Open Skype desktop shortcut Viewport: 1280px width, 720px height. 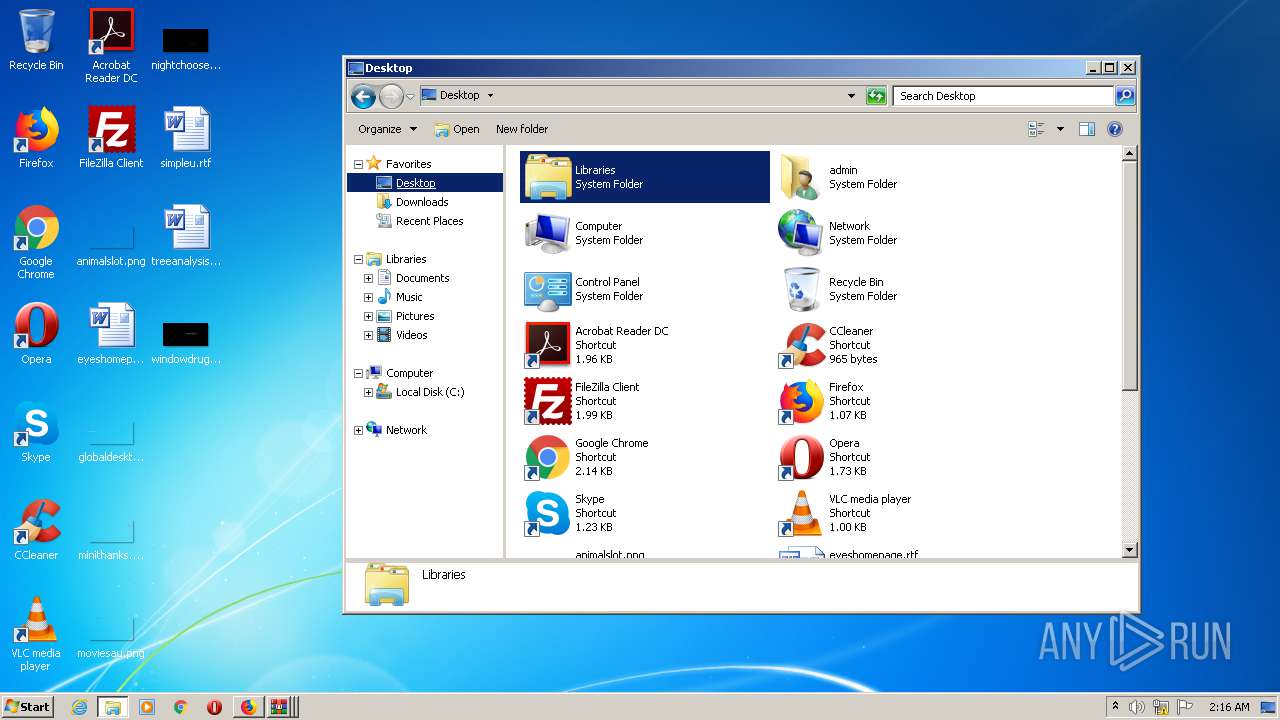[36, 432]
